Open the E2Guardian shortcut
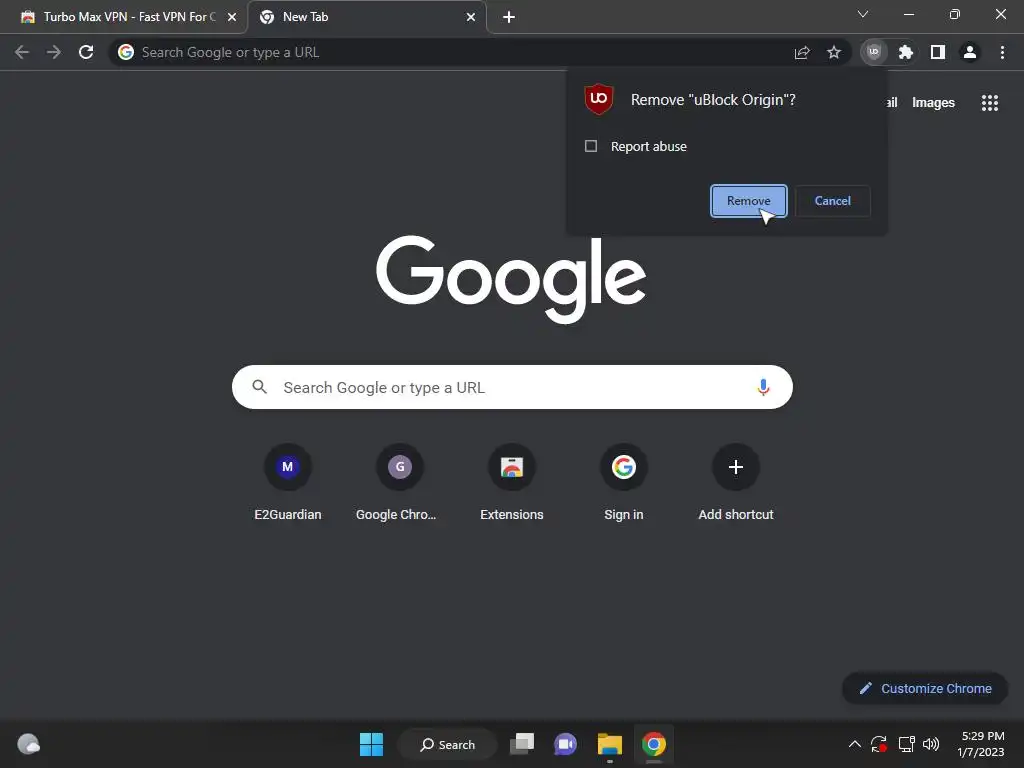The width and height of the screenshot is (1024, 768). (x=287, y=483)
